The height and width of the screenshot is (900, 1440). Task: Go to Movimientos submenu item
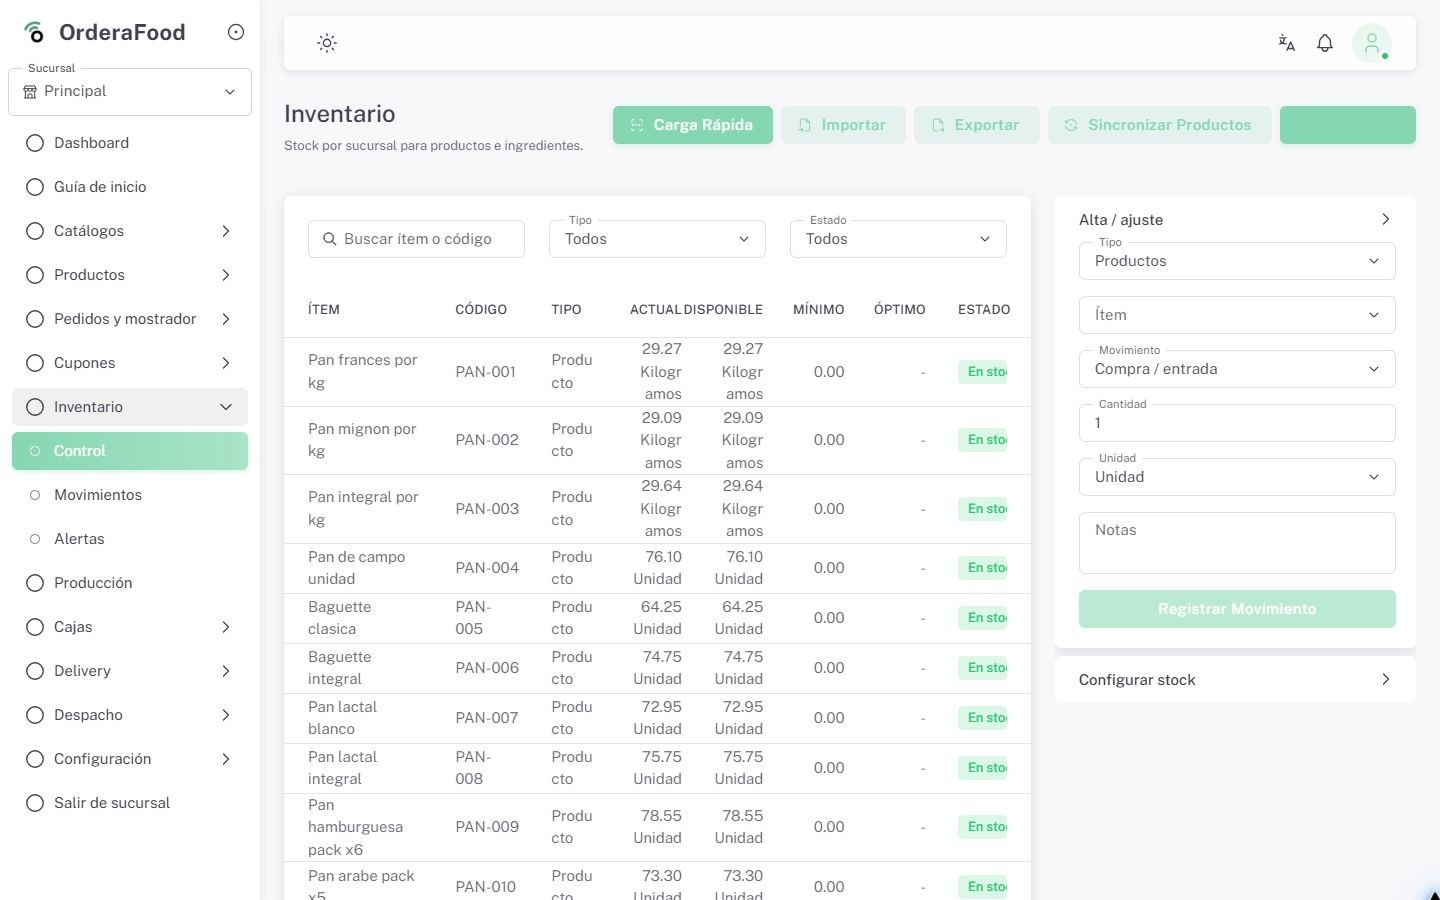130,495
